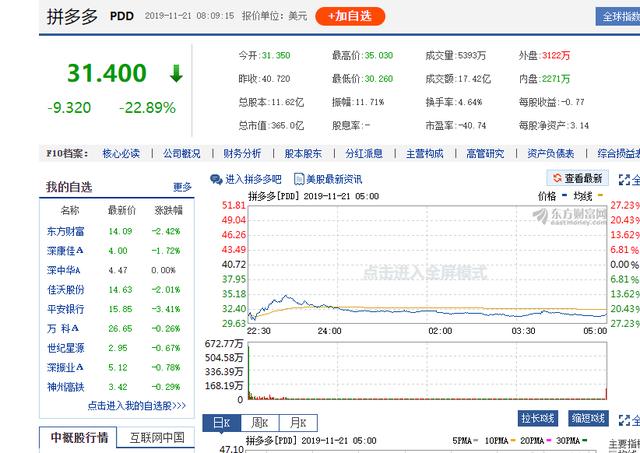This screenshot has width=640, height=453.
Task: Click the green down arrow beside price
Action: pyautogui.click(x=176, y=73)
